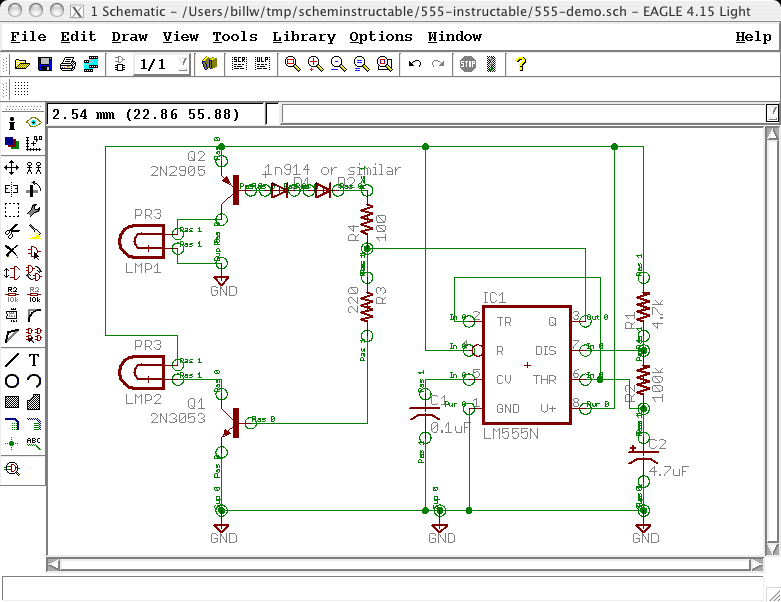Run a script with SCR button
The image size is (781, 602).
(240, 64)
